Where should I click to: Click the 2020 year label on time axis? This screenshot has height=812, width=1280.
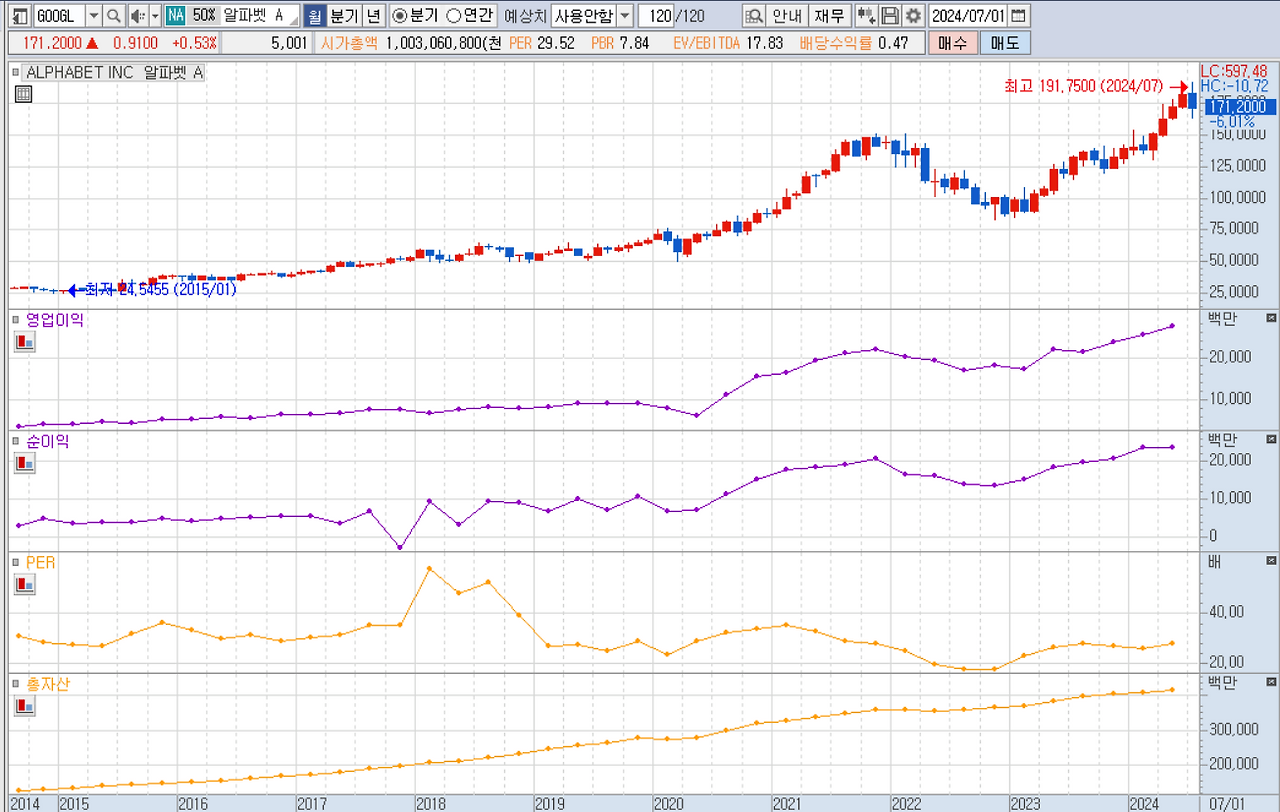coord(669,803)
